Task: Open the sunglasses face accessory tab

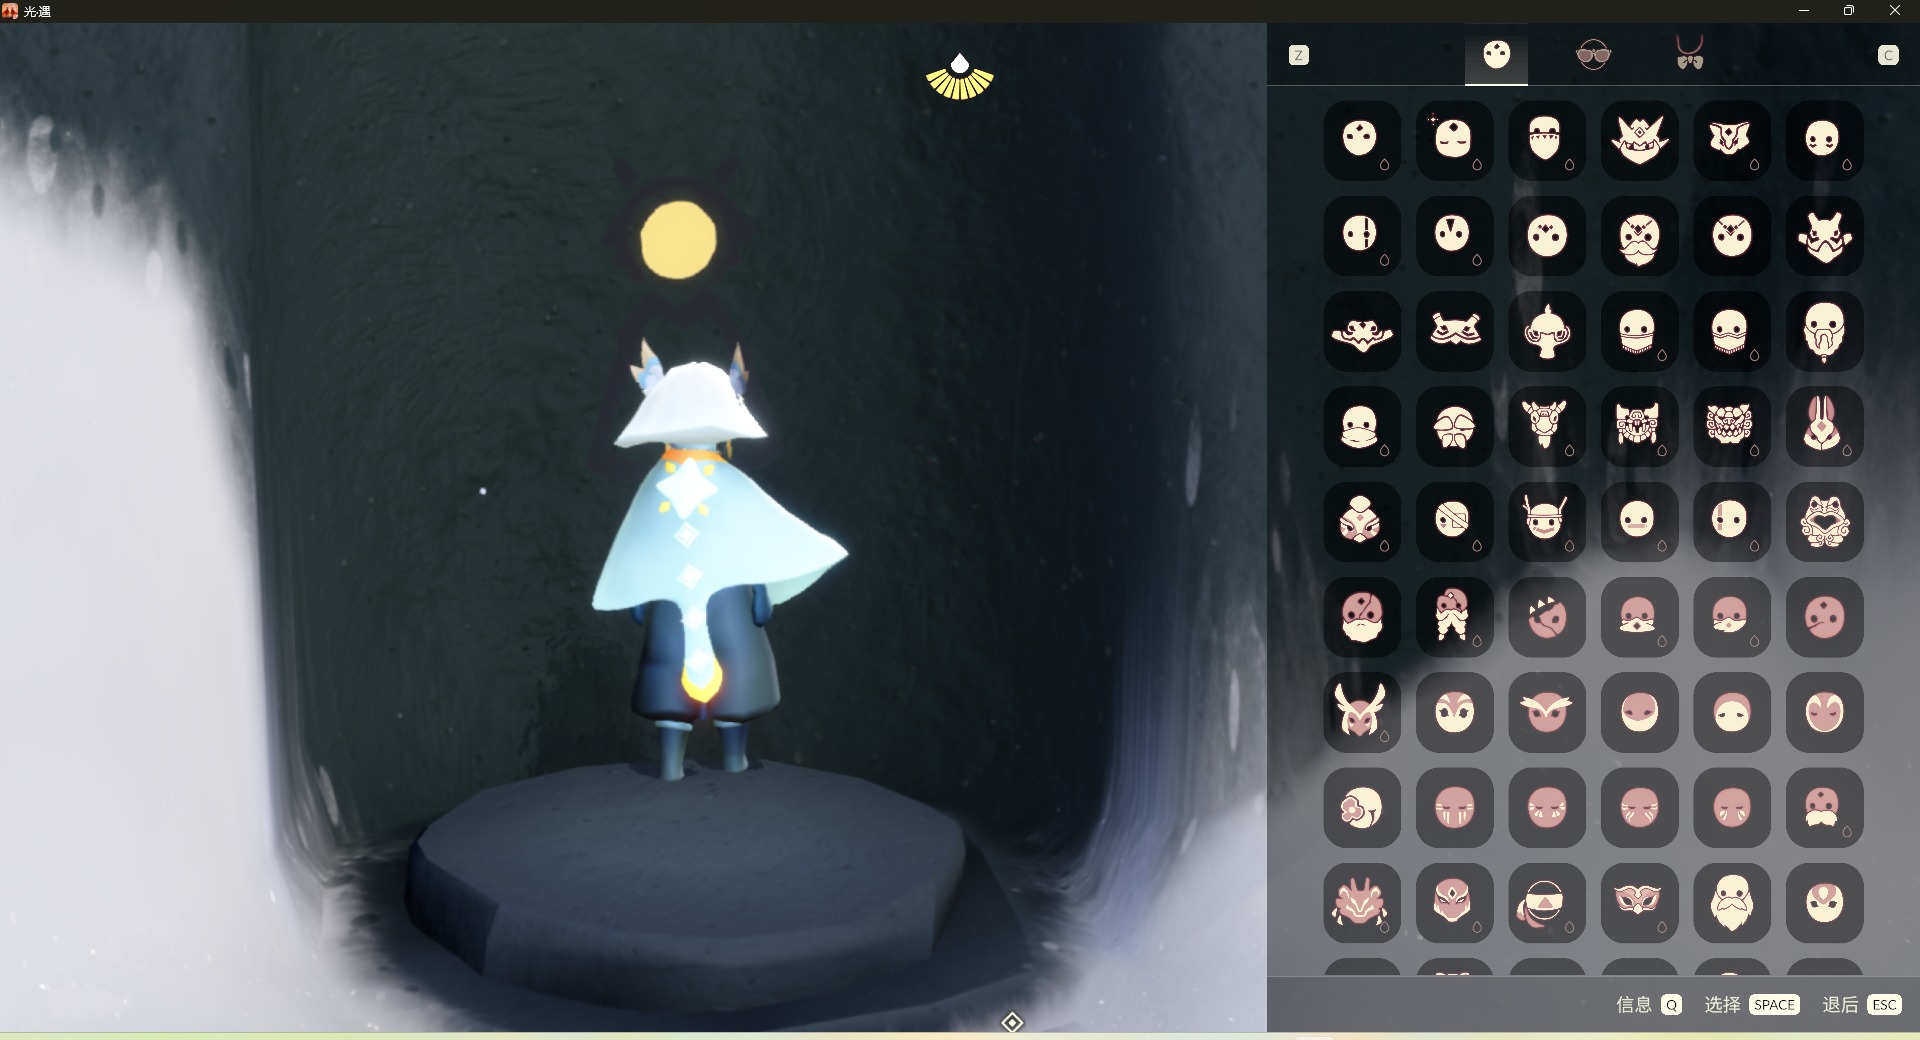Action: pos(1593,55)
